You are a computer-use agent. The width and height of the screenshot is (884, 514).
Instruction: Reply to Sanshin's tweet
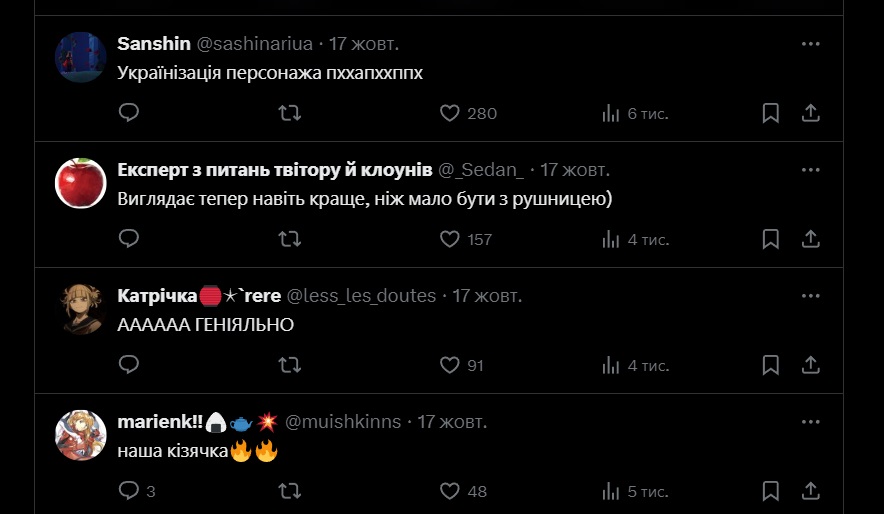[x=129, y=113]
